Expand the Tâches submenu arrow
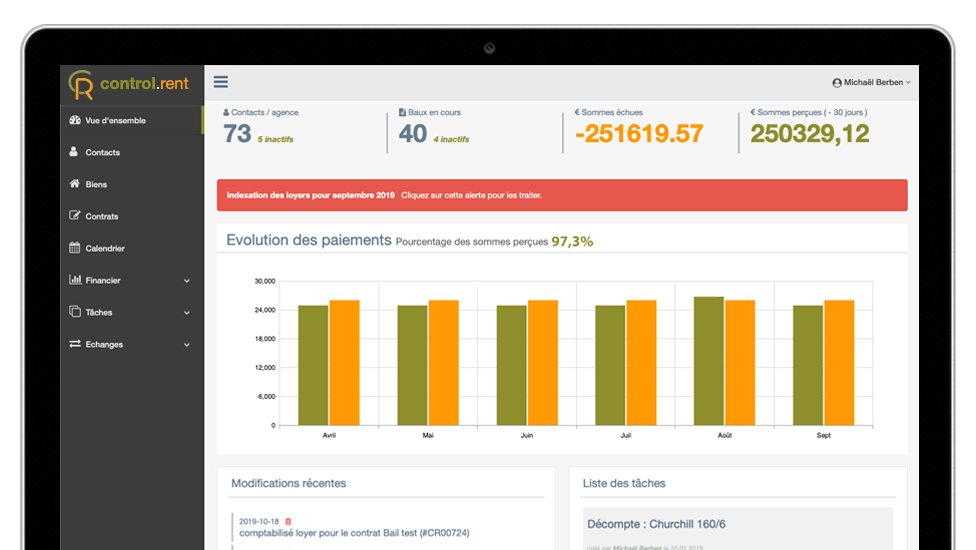Image resolution: width=976 pixels, height=550 pixels. pos(187,313)
